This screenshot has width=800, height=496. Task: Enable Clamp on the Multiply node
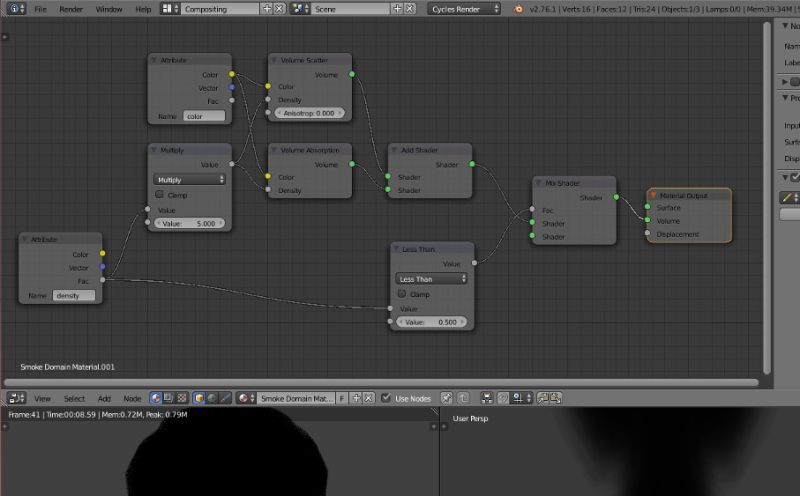[159, 194]
